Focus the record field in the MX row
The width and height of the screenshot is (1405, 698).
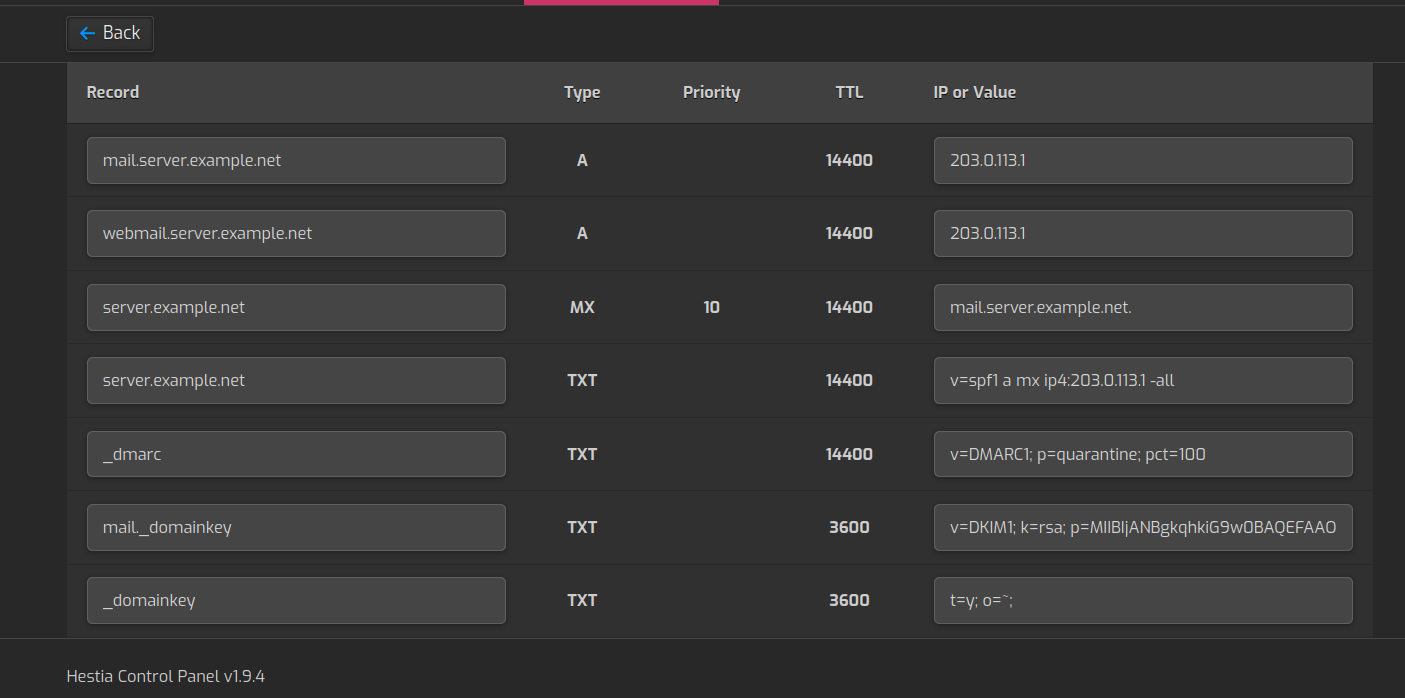(296, 307)
